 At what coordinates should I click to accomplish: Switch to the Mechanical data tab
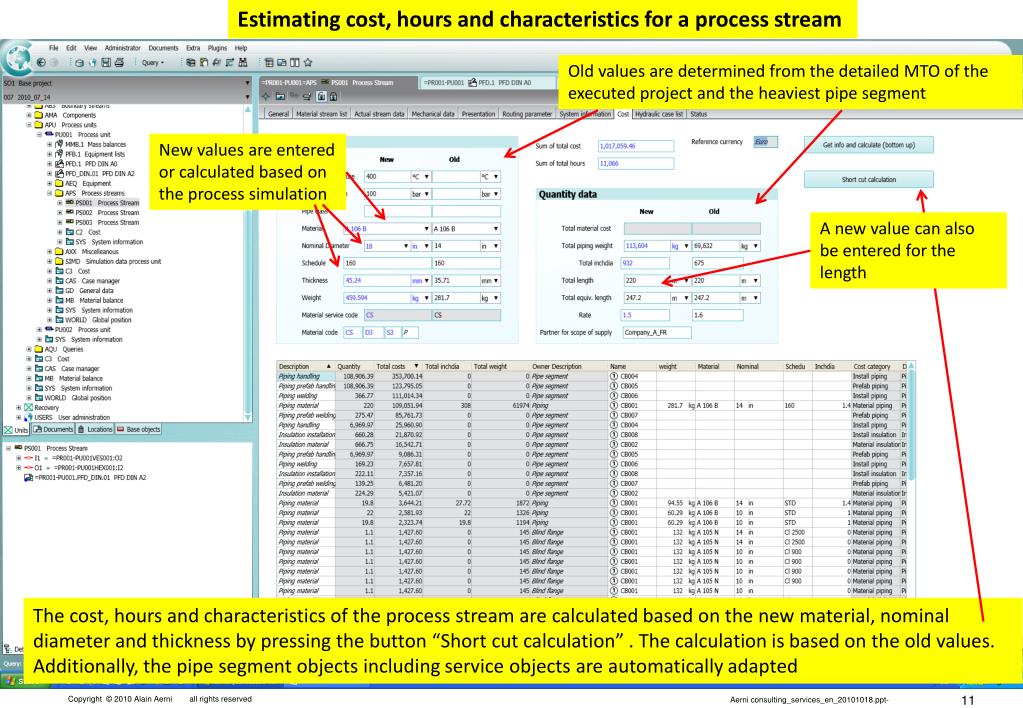click(x=433, y=114)
